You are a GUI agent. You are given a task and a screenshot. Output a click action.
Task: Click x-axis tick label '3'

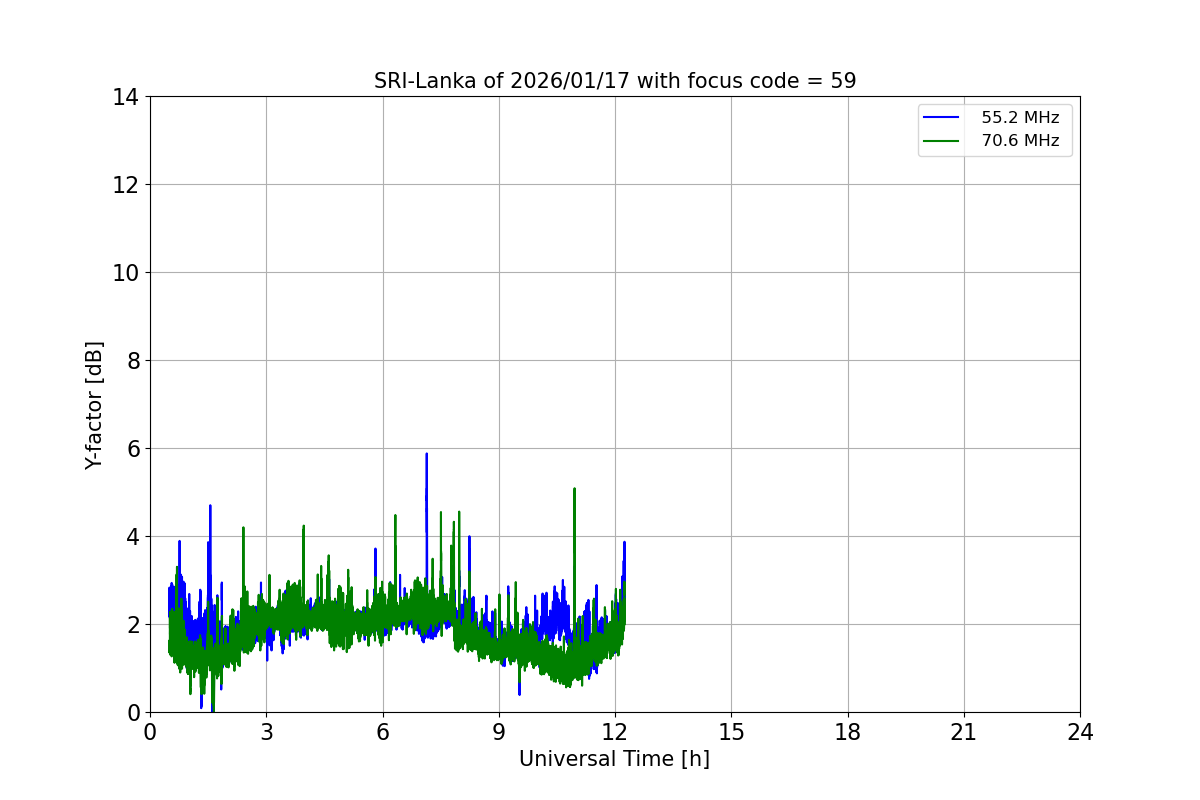pos(266,732)
